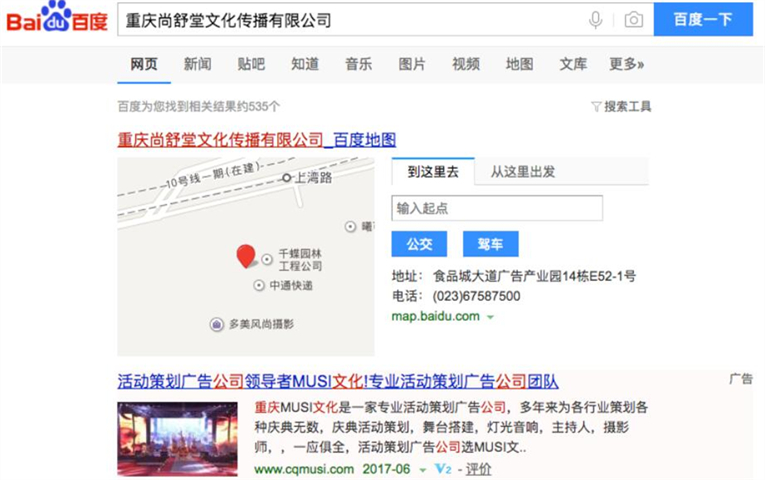The width and height of the screenshot is (765, 480).
Task: Click the stage event ad thumbnail
Action: point(178,439)
